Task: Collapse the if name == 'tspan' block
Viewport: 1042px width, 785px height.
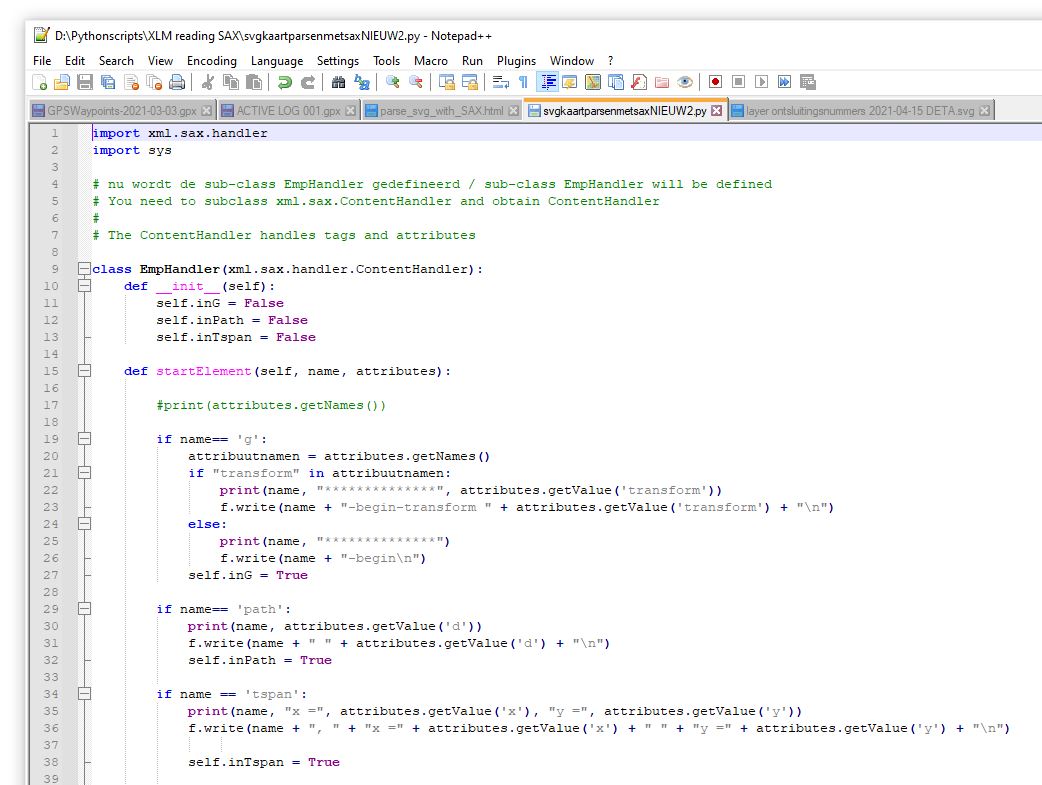Action: tap(84, 694)
